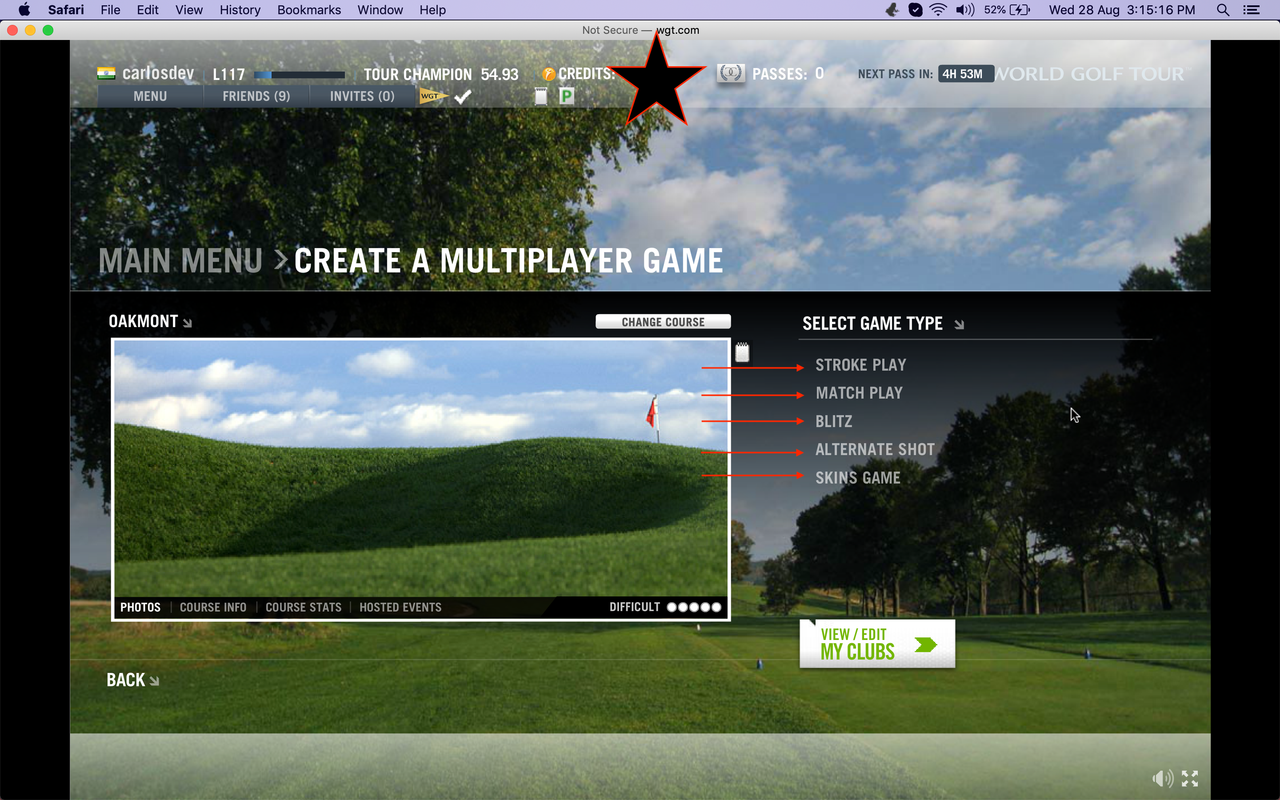1280x800 pixels.
Task: Open macOS Spotlight search icon
Action: [x=1223, y=10]
